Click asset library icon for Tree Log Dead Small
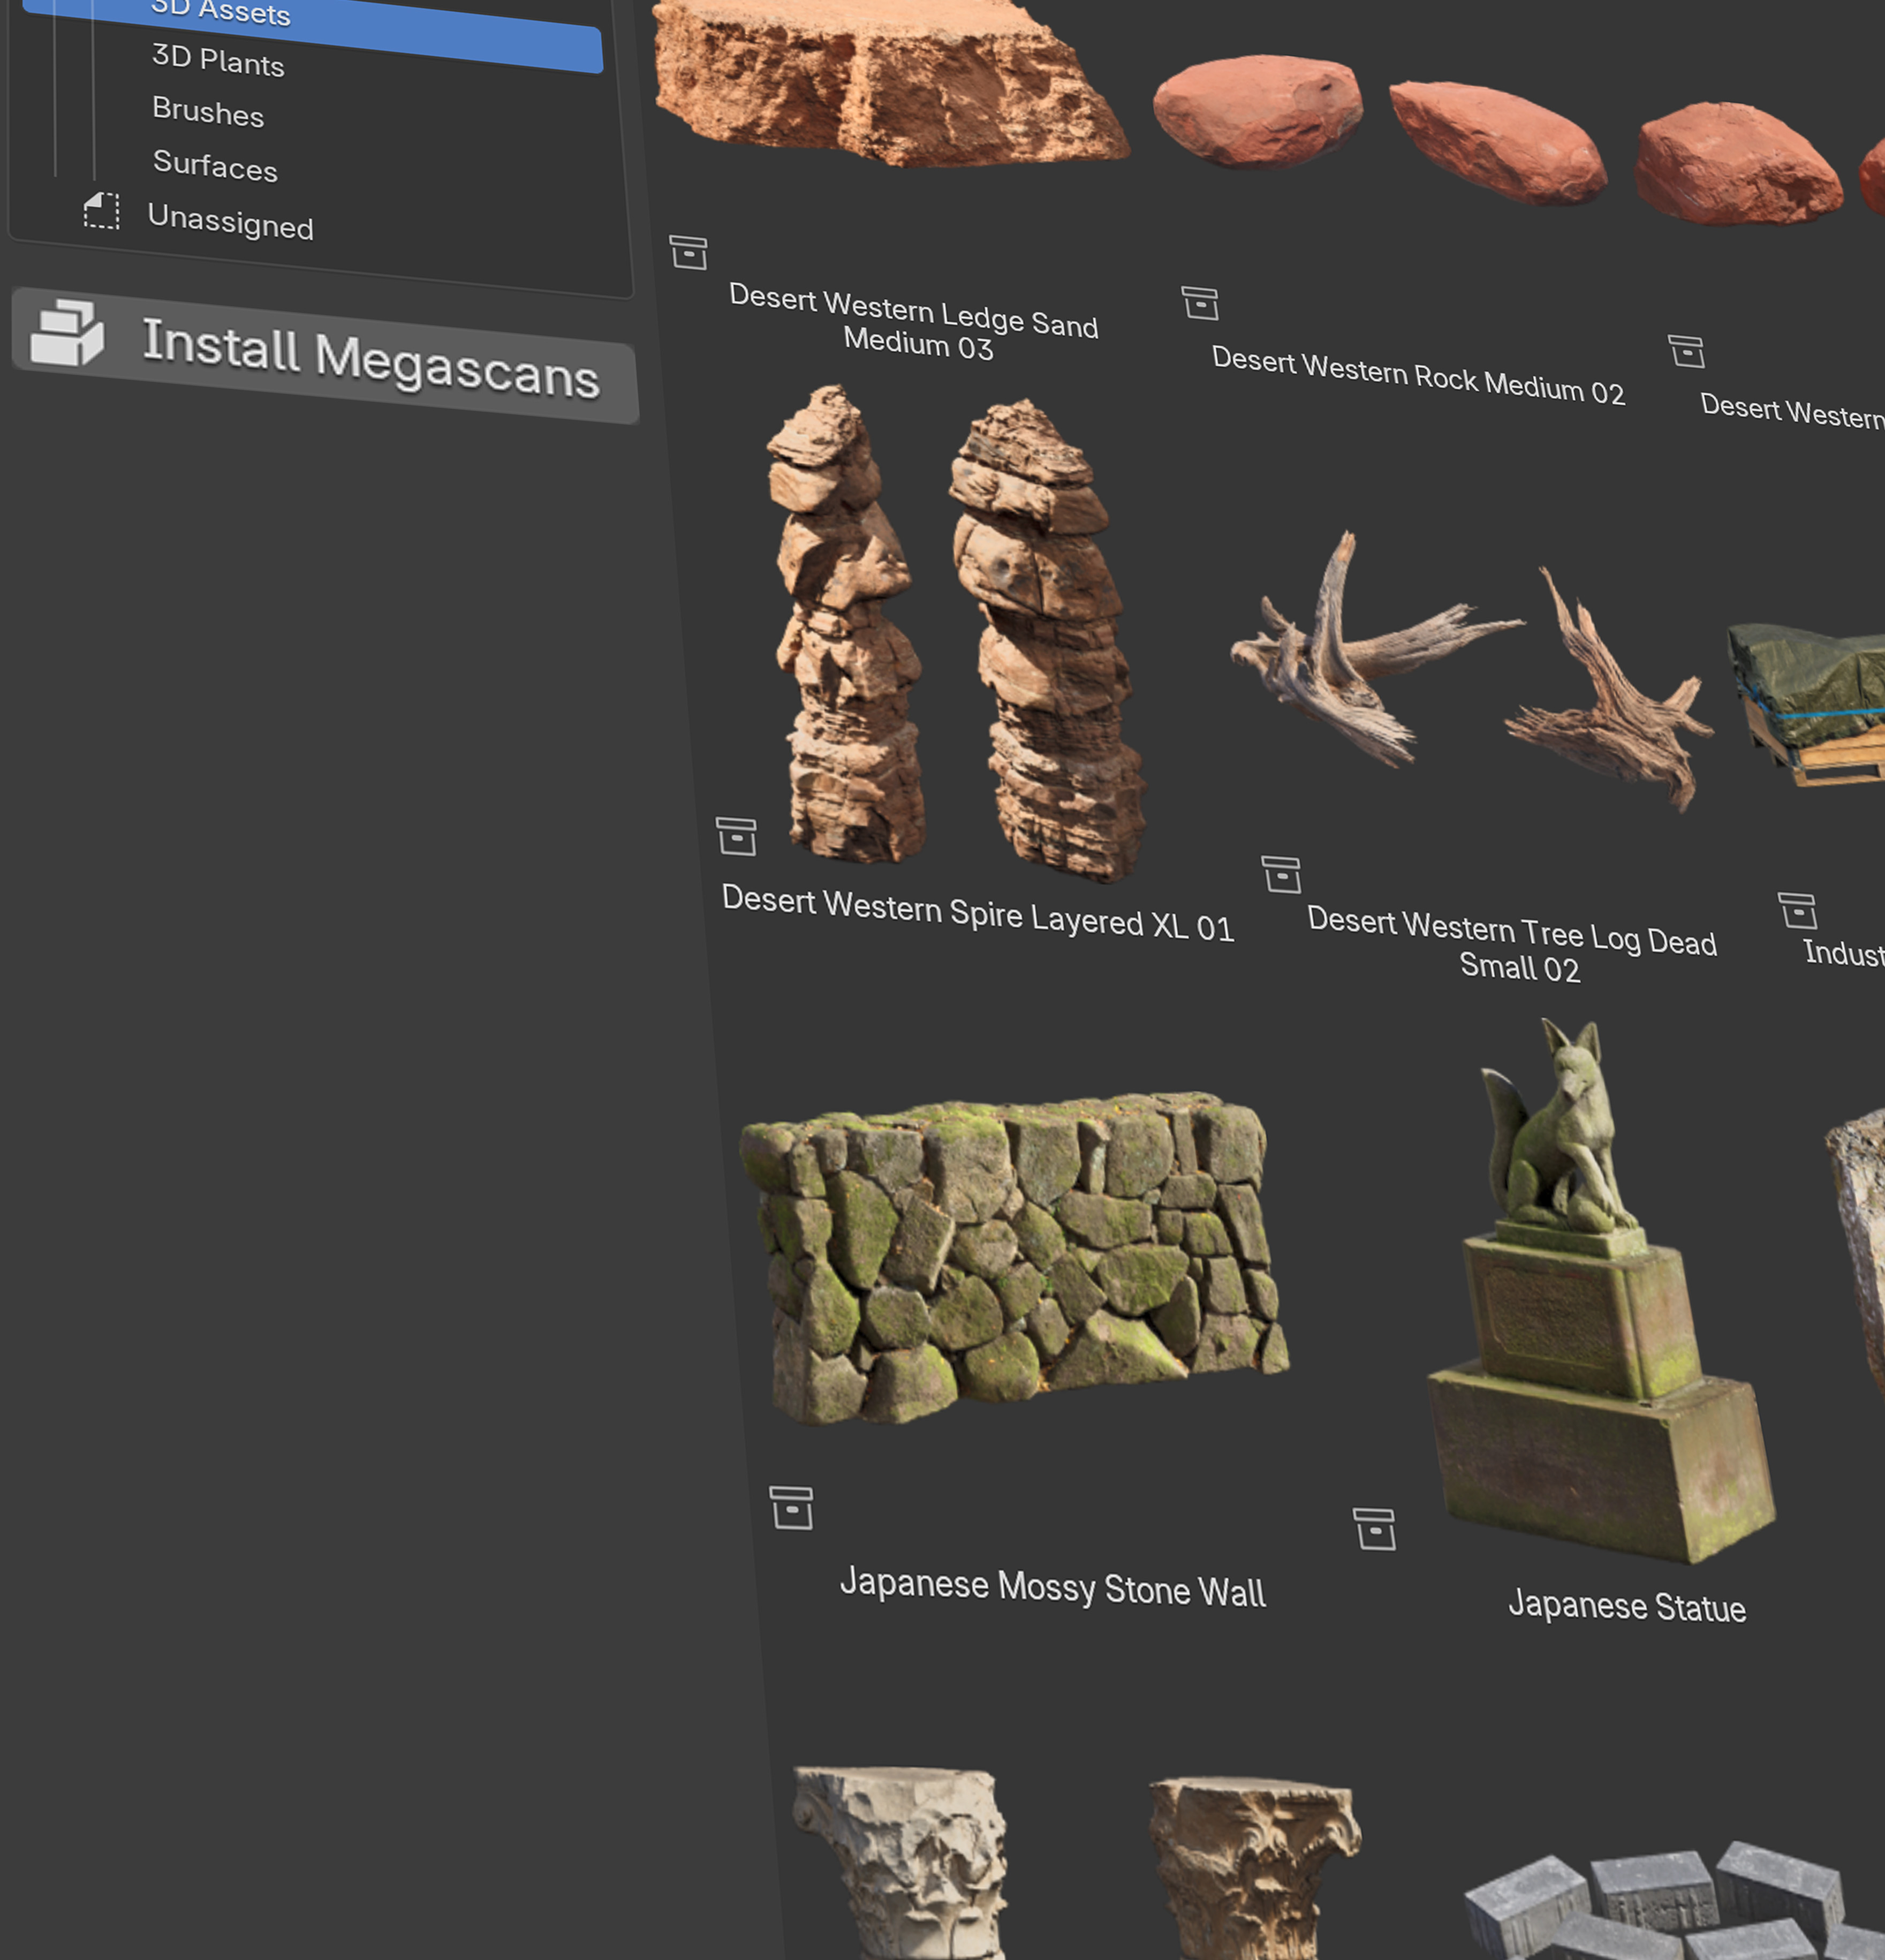 pos(1281,874)
